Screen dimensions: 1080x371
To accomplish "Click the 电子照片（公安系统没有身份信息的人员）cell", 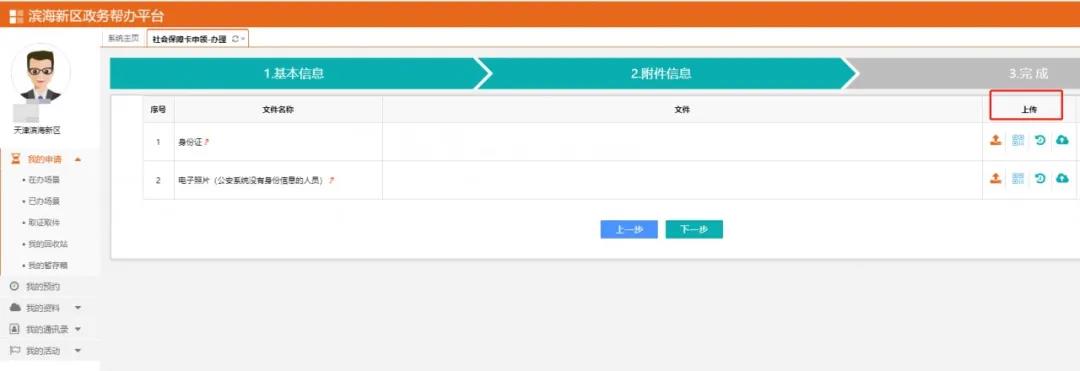I will 278,180.
